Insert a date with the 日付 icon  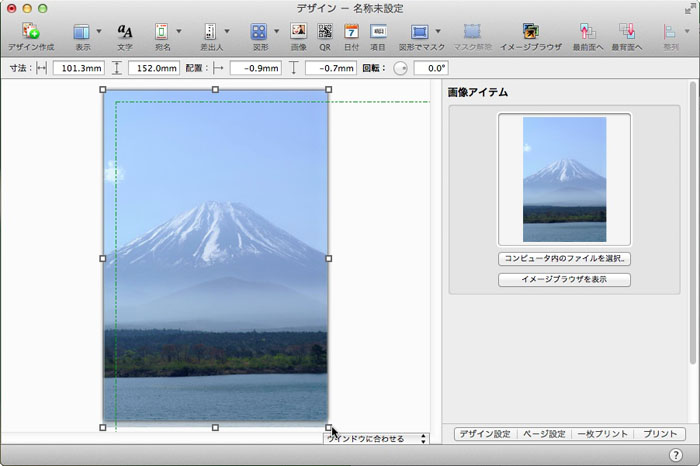(x=351, y=32)
